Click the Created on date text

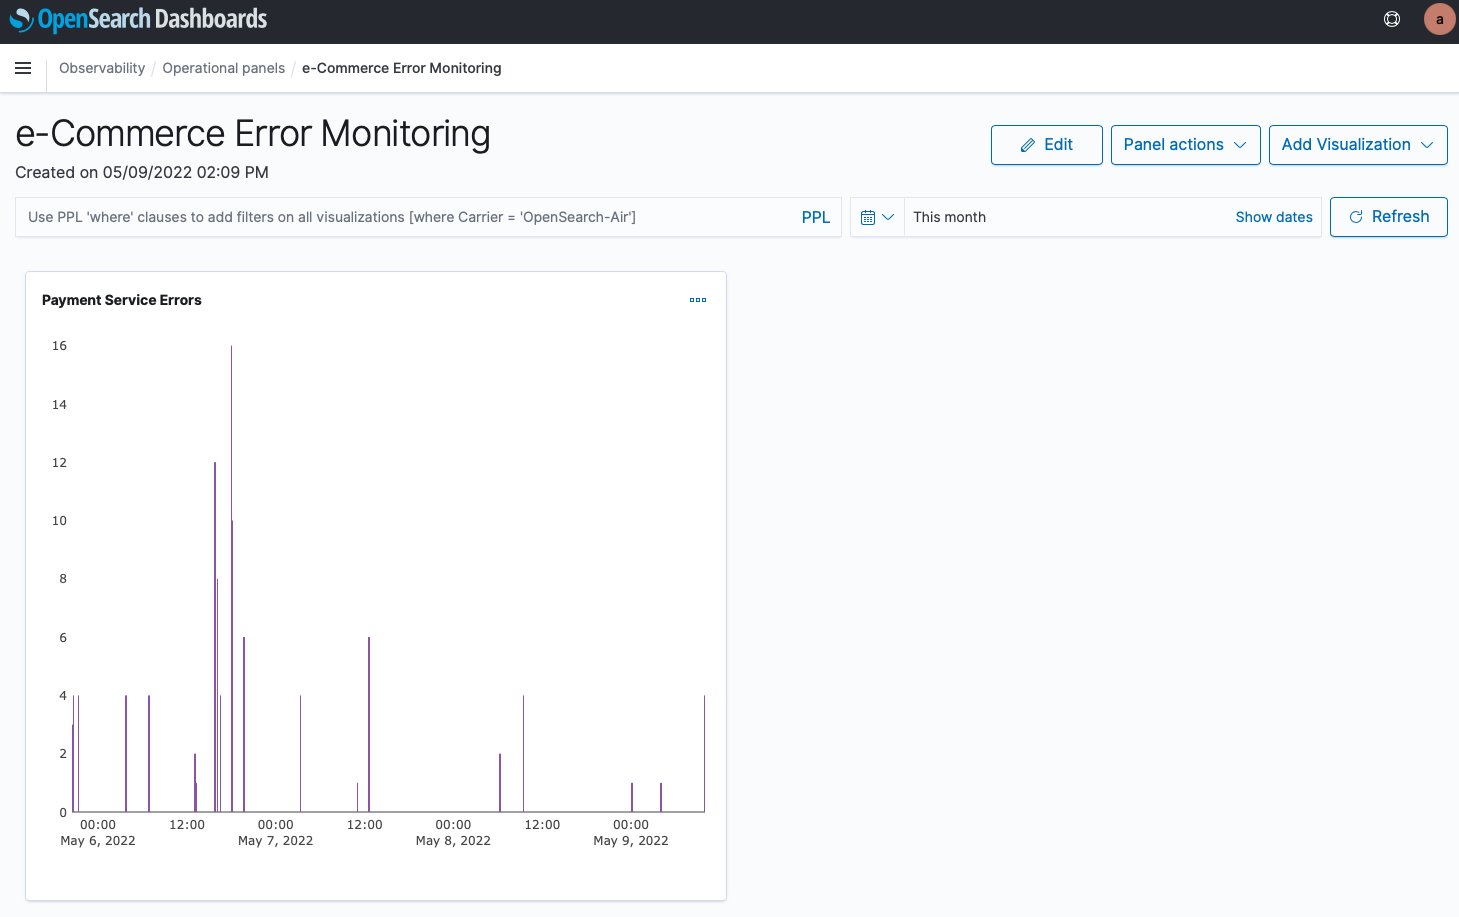tap(142, 172)
